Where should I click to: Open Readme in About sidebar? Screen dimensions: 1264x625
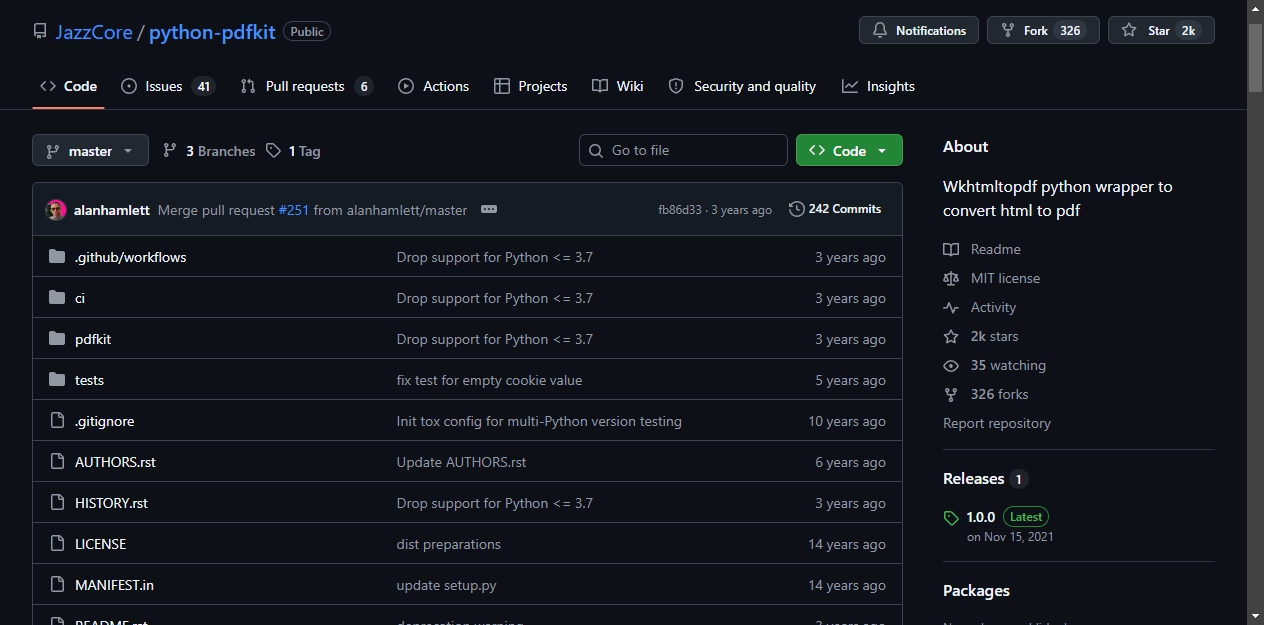tap(982, 249)
